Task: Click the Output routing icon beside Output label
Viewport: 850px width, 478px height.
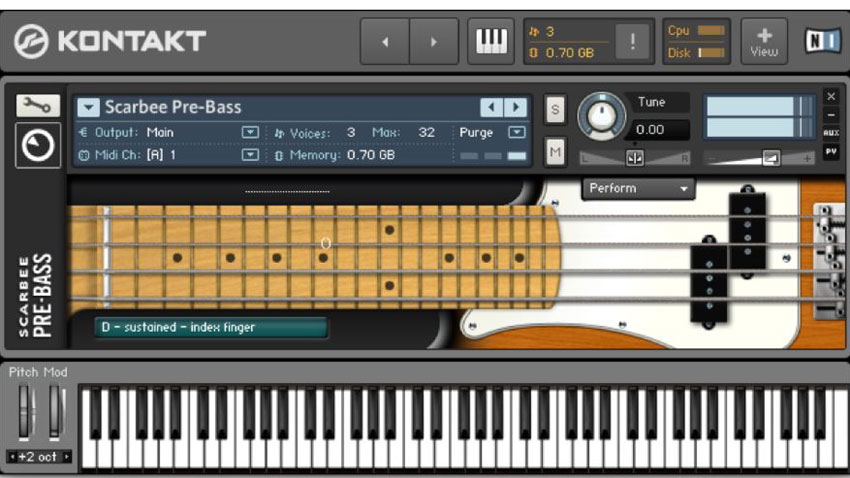Action: pyautogui.click(x=83, y=132)
